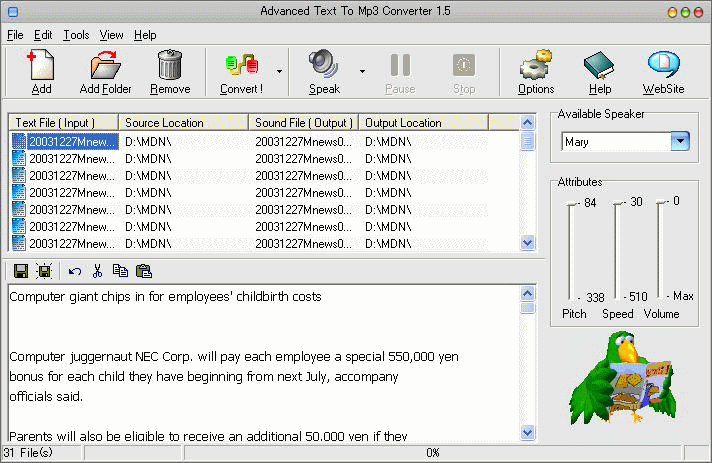Open the Edit menu
The width and height of the screenshot is (712, 463).
click(x=43, y=35)
